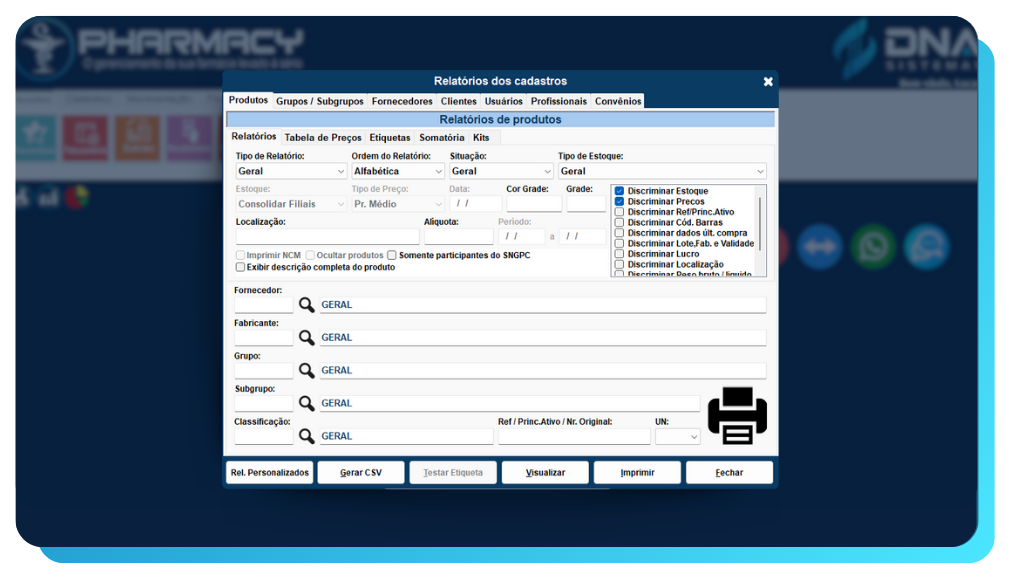Open the Tipo de Estoque dropdown

point(662,171)
